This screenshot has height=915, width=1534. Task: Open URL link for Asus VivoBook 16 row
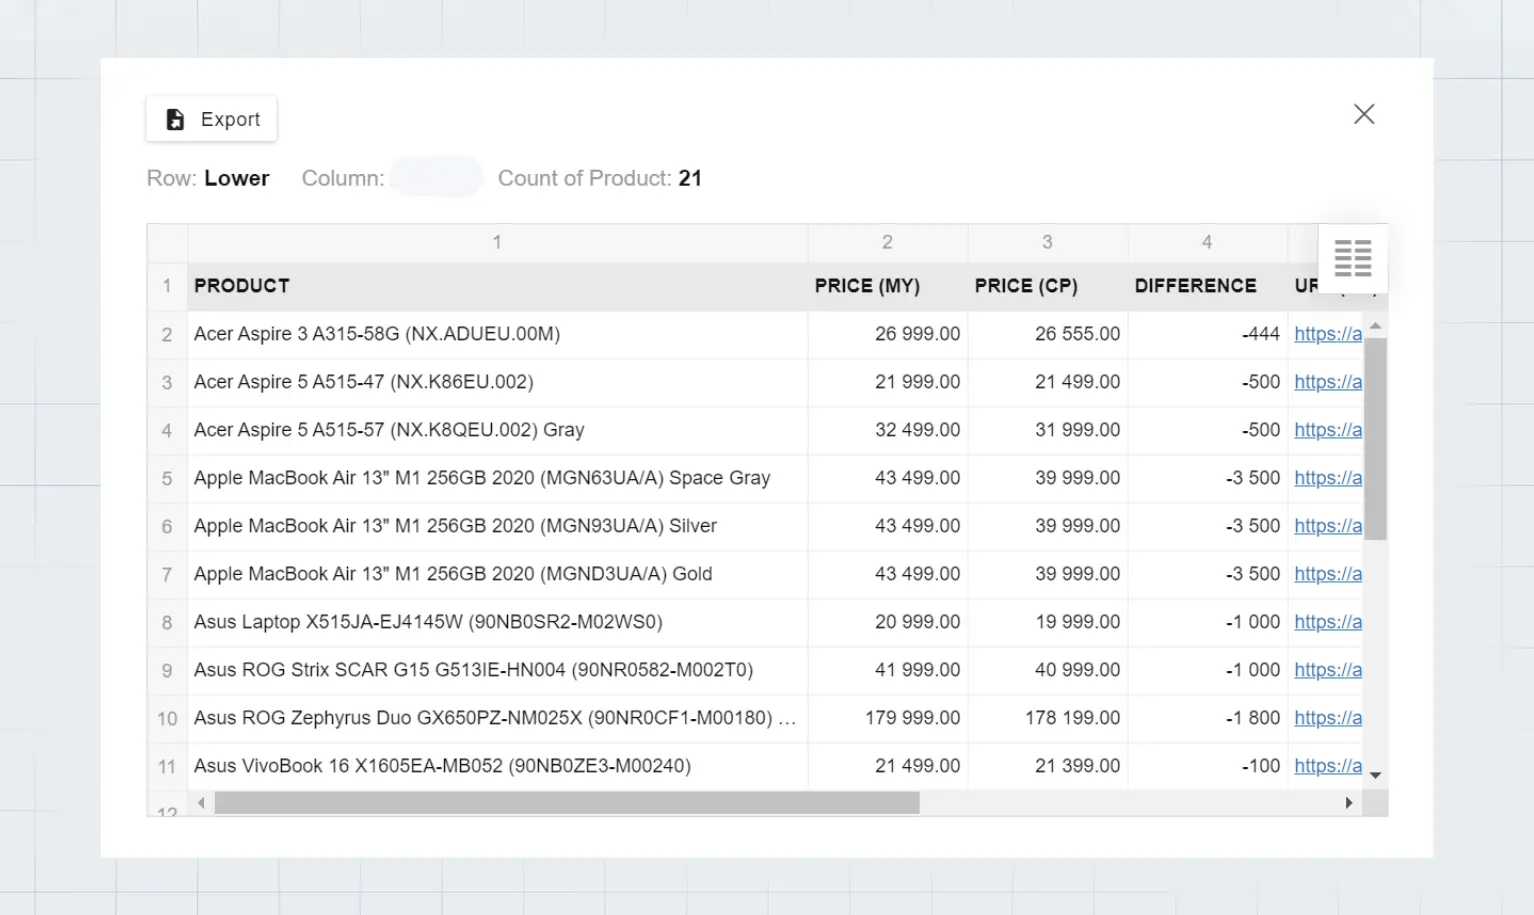pos(1327,766)
